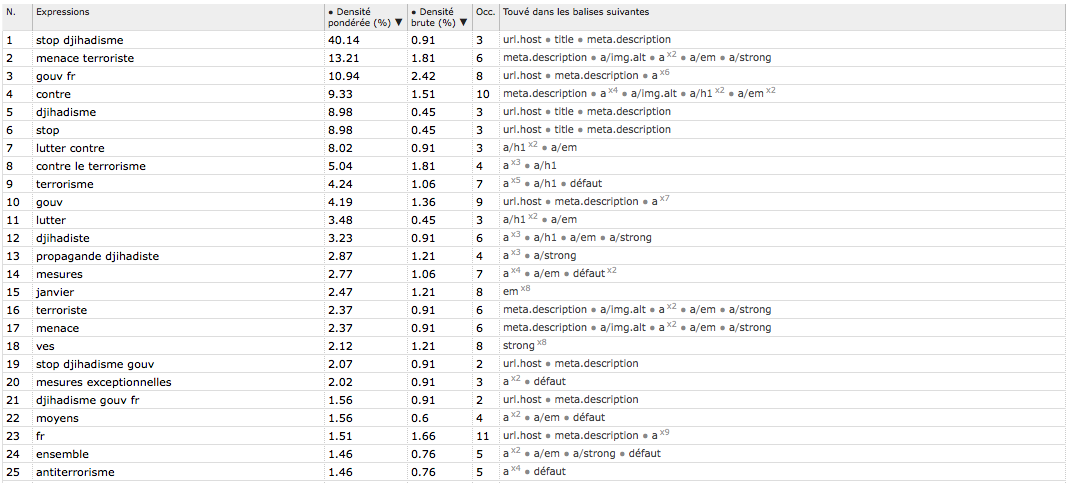Select the 'lutter contre' row
The image size is (1067, 483).
coord(534,148)
